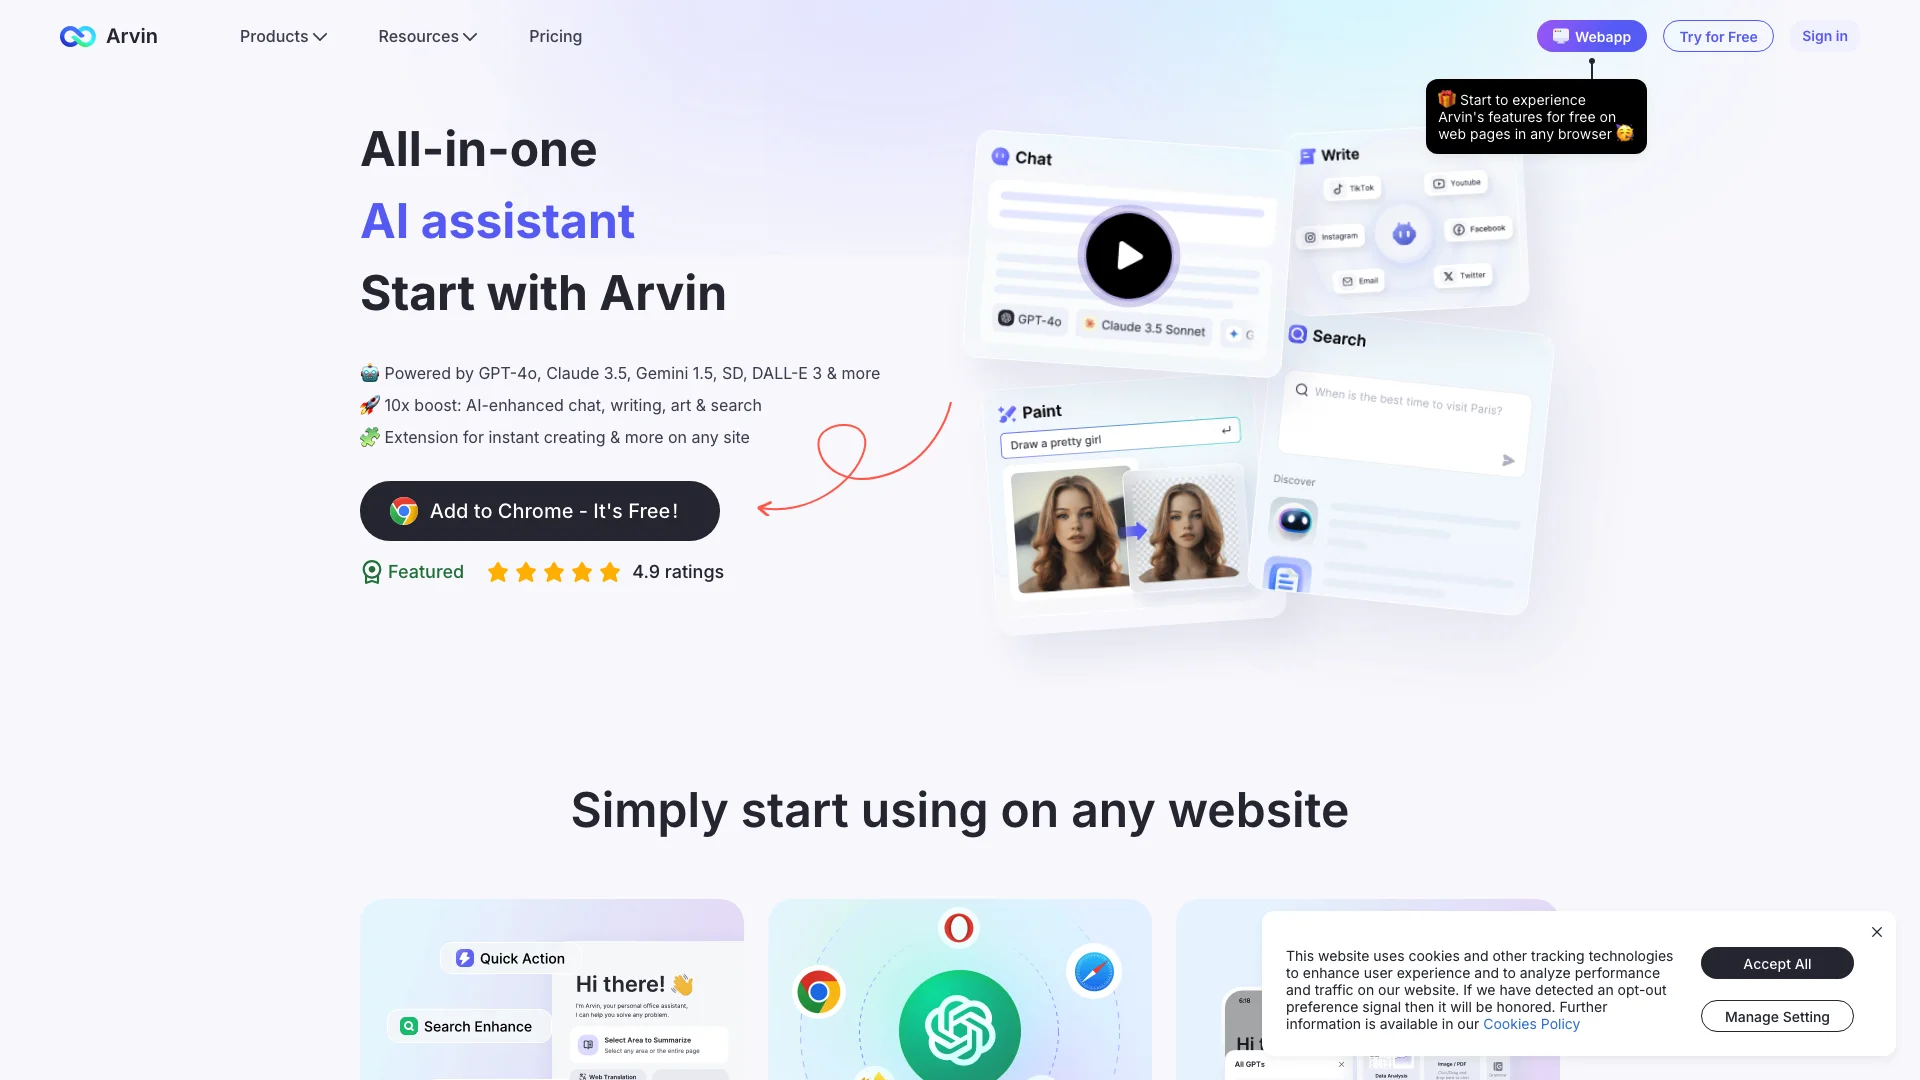Click the Write pen icon in product preview
Screen dimensions: 1920x1080
click(1307, 154)
